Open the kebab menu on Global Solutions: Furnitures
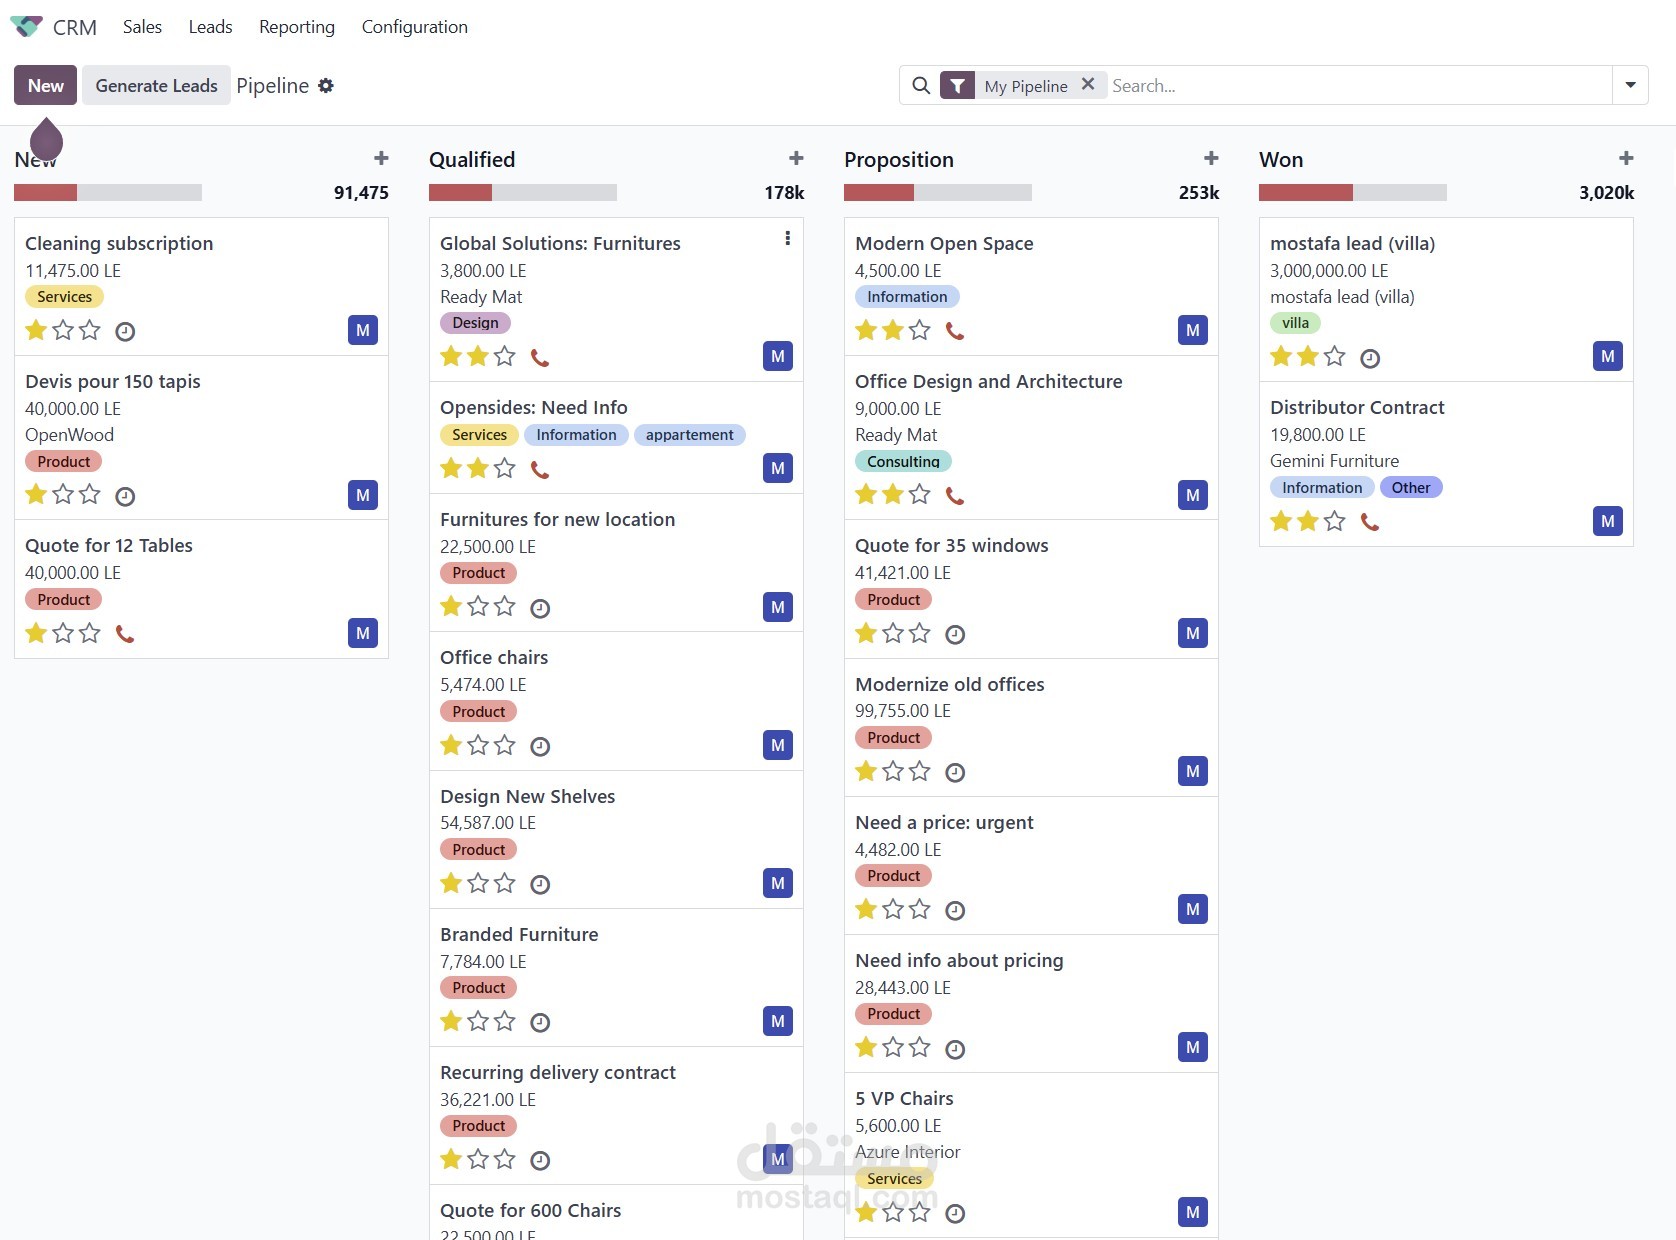1676x1240 pixels. coord(787,238)
